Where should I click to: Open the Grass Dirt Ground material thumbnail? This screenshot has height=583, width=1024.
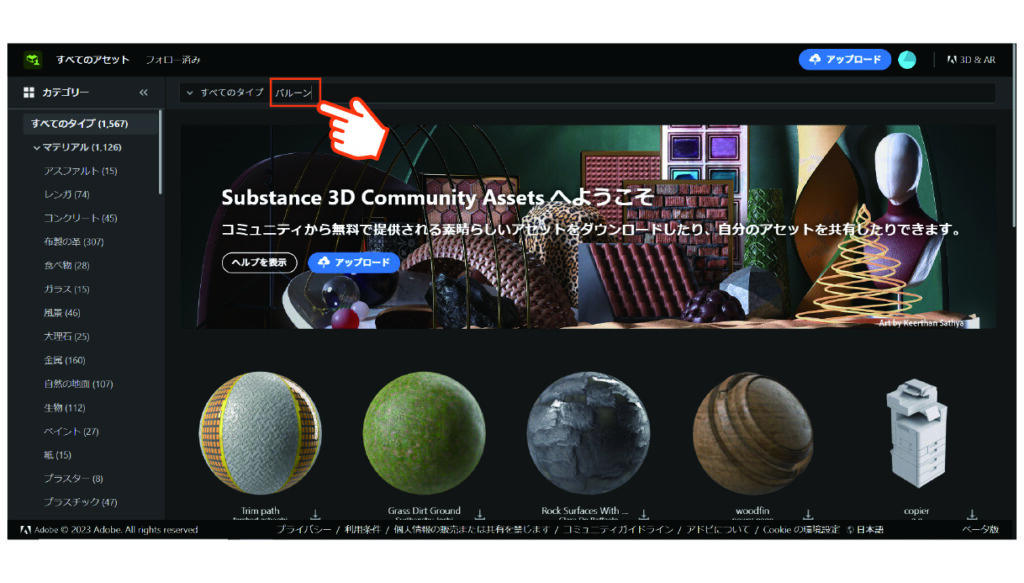tap(424, 433)
